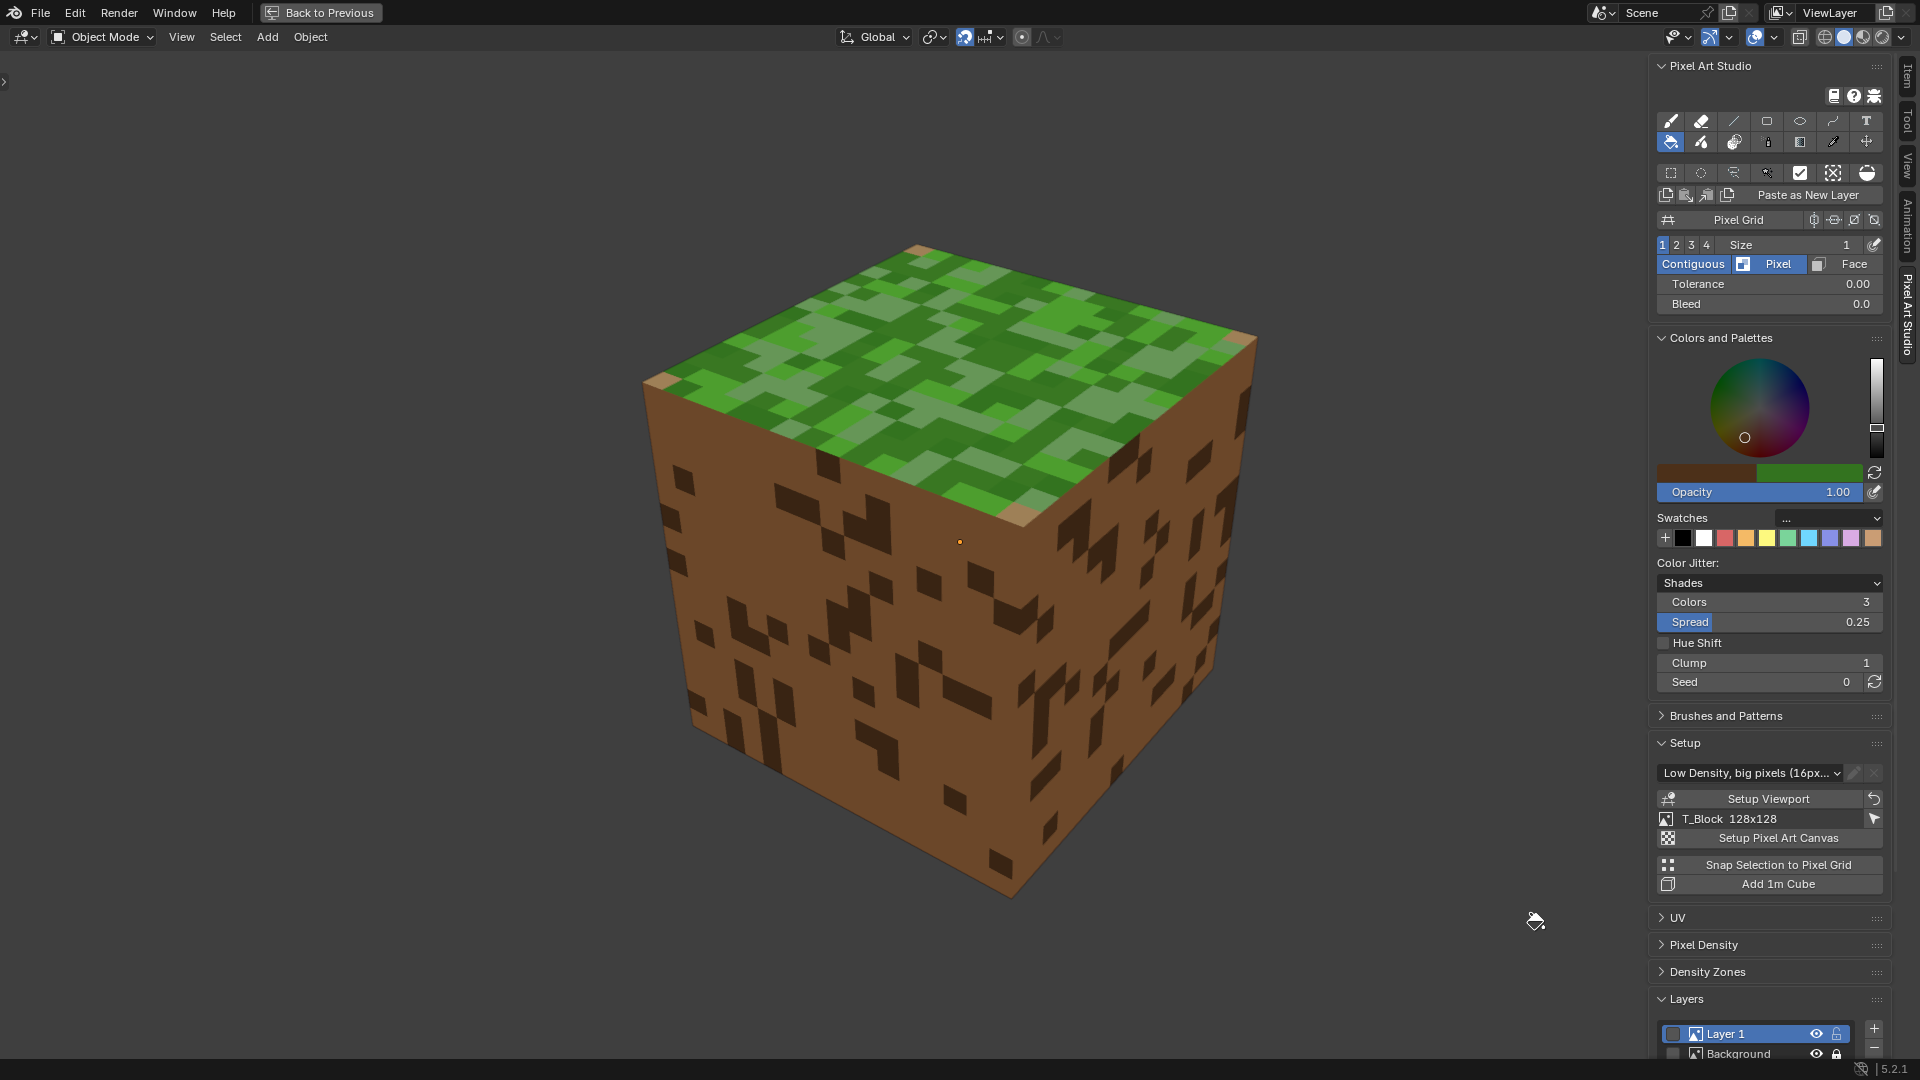Pick the Ellipse shape tool

tap(1800, 121)
